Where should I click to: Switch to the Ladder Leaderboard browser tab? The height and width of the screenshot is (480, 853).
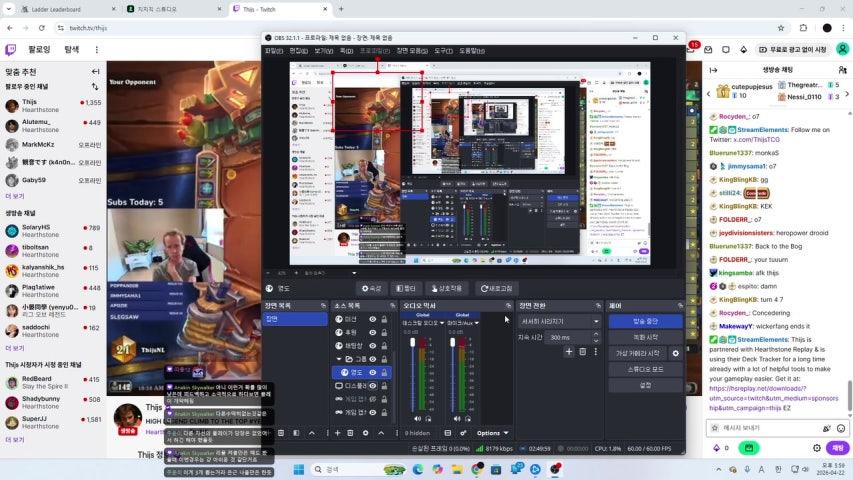coord(56,9)
